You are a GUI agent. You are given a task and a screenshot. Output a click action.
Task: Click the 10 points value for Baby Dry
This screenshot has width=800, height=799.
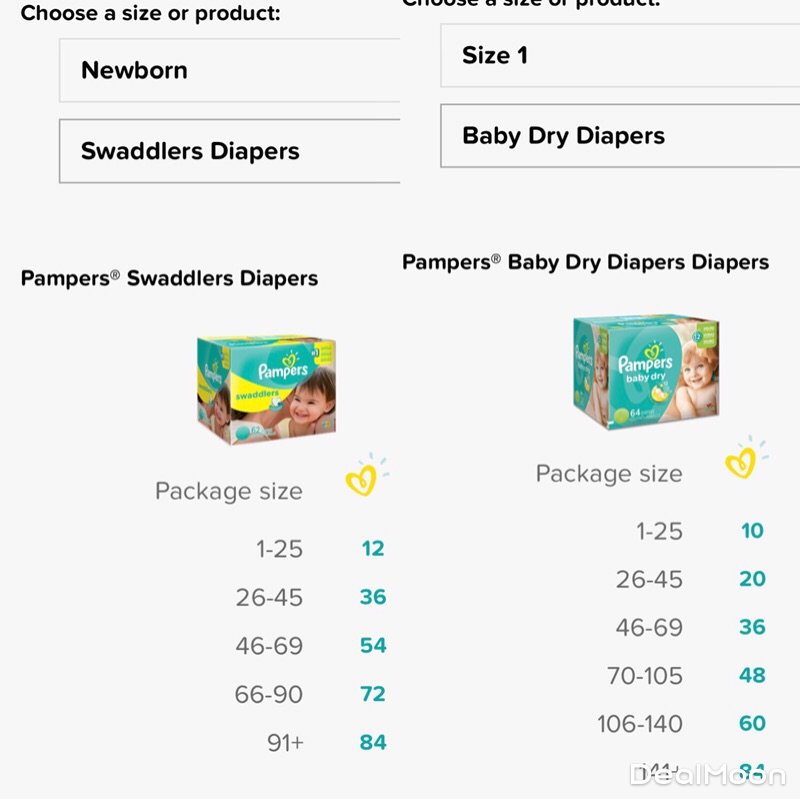[x=752, y=531]
